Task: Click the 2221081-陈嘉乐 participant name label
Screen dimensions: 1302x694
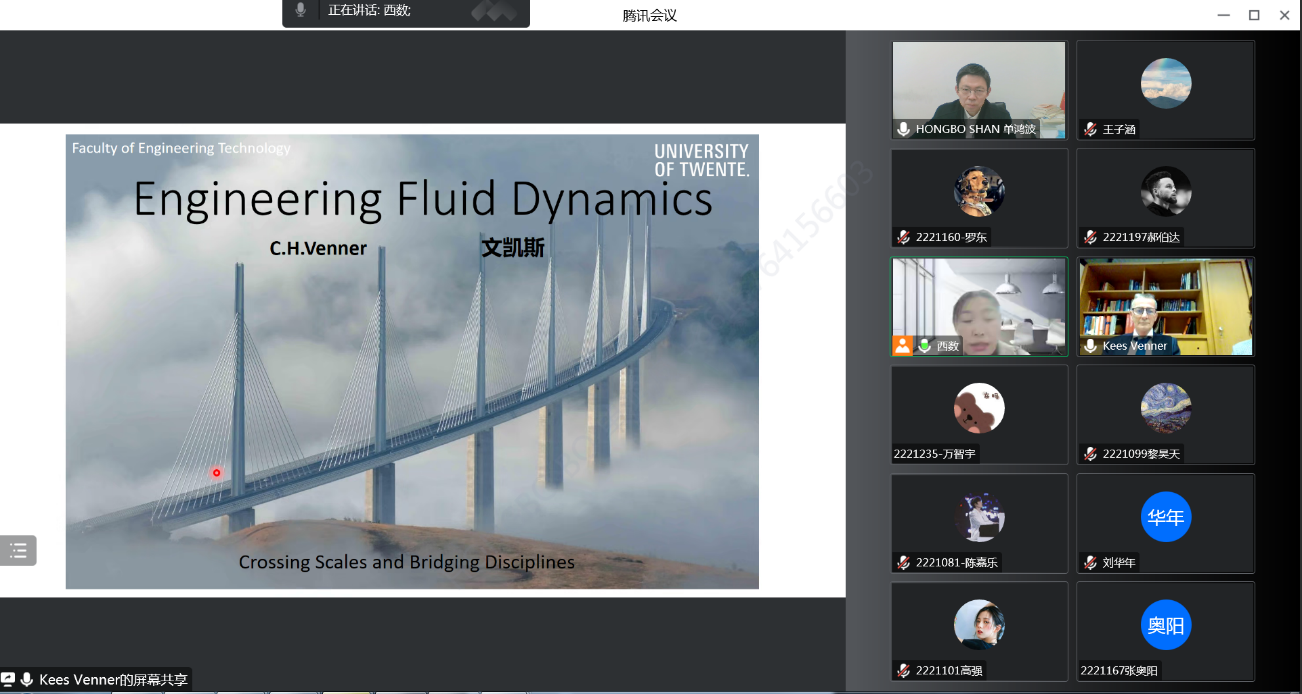Action: click(956, 562)
